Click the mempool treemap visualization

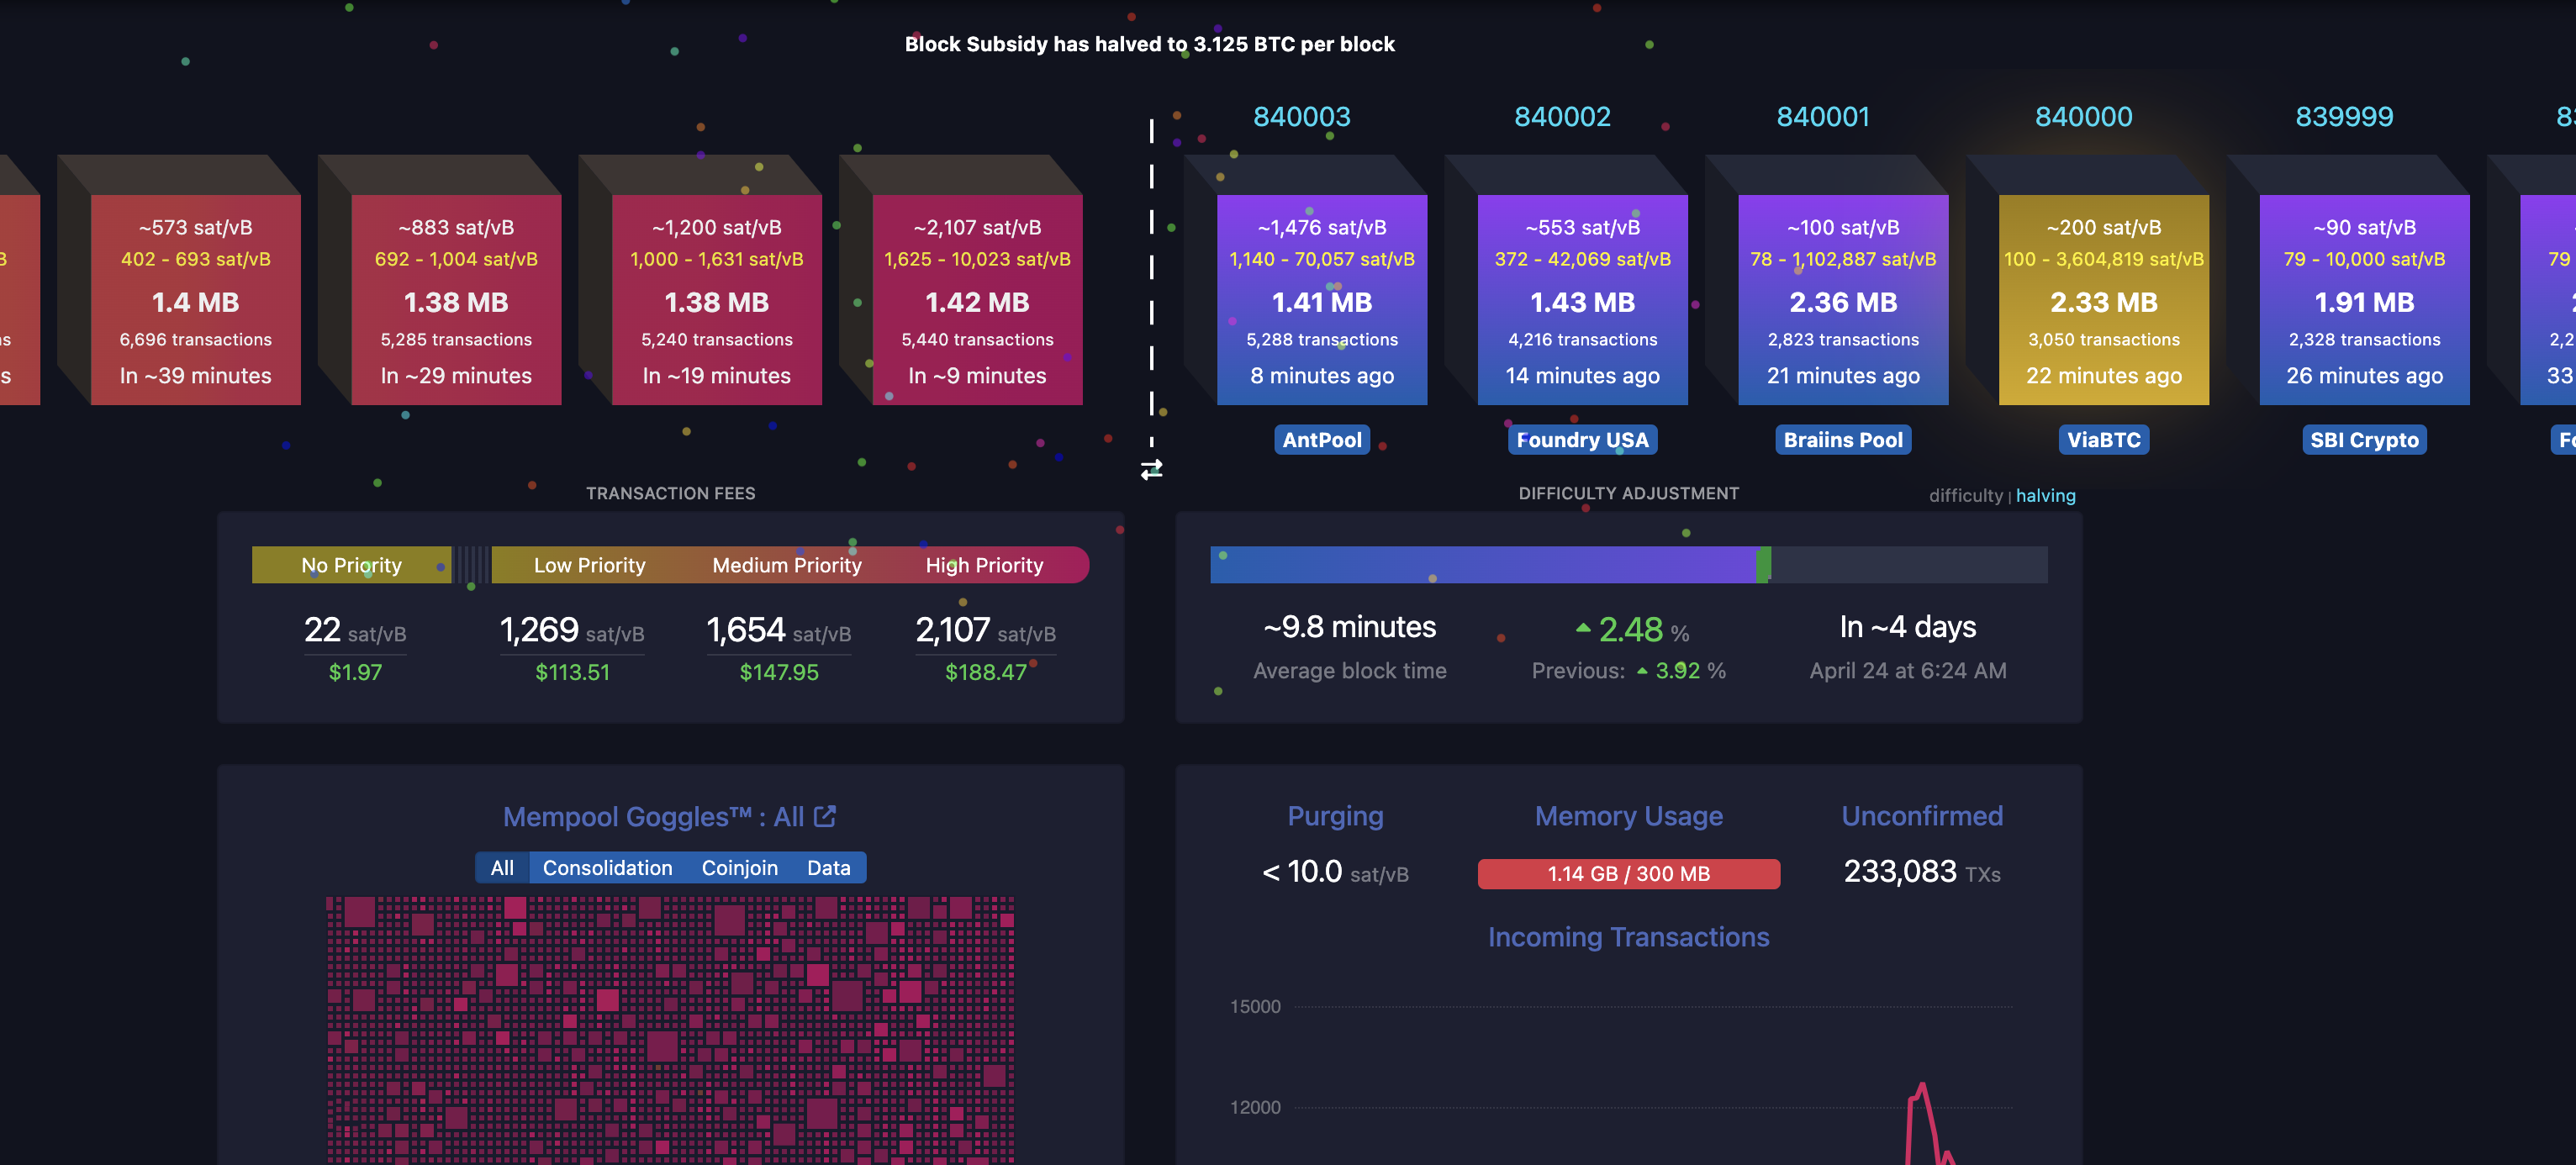pos(670,1030)
